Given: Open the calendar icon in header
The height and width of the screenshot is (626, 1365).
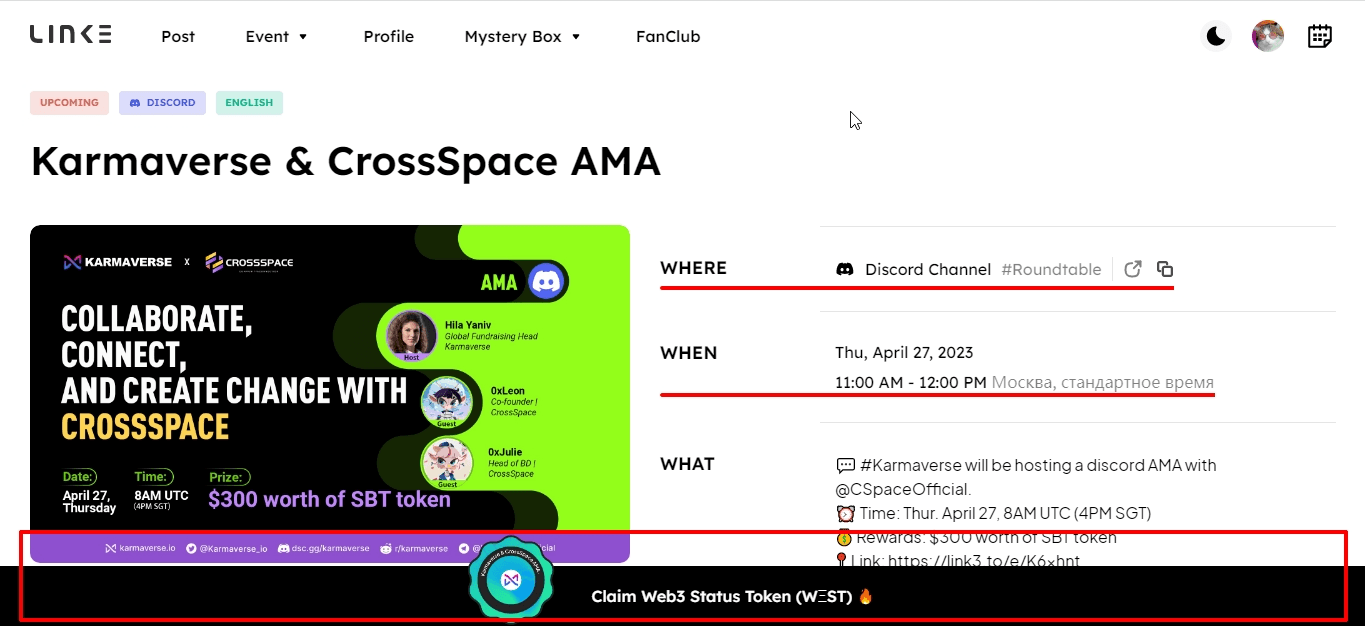Looking at the screenshot, I should (x=1320, y=36).
